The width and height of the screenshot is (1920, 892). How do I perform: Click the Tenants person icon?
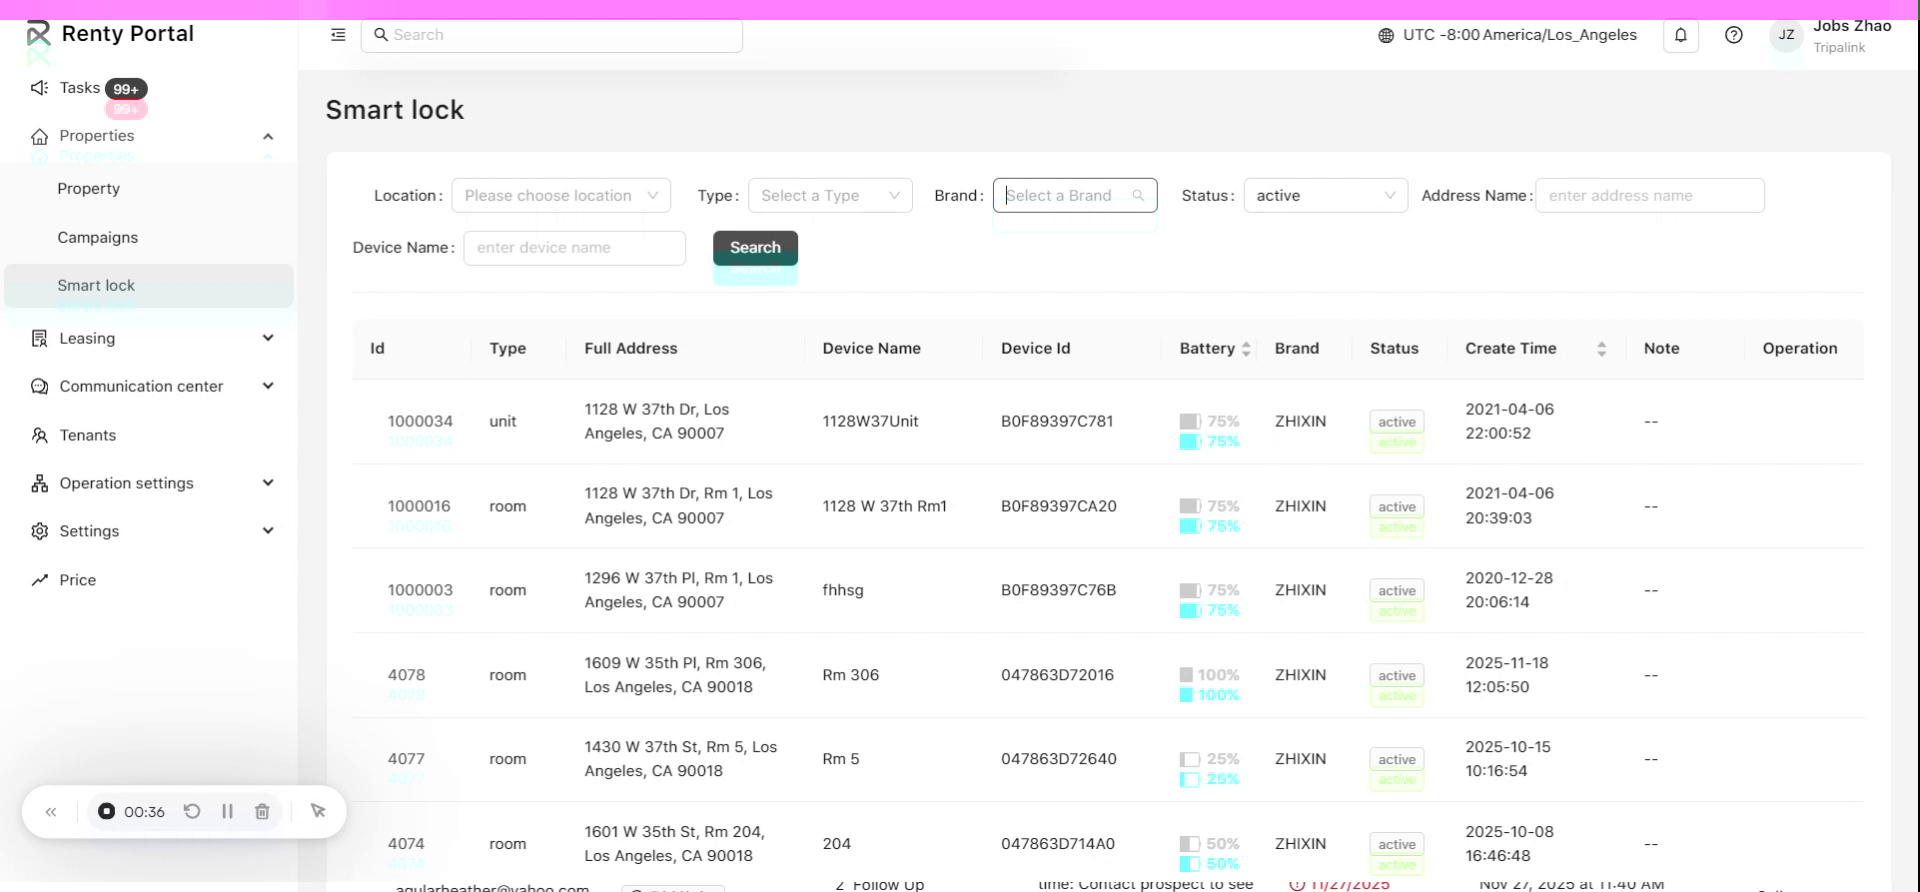point(39,435)
